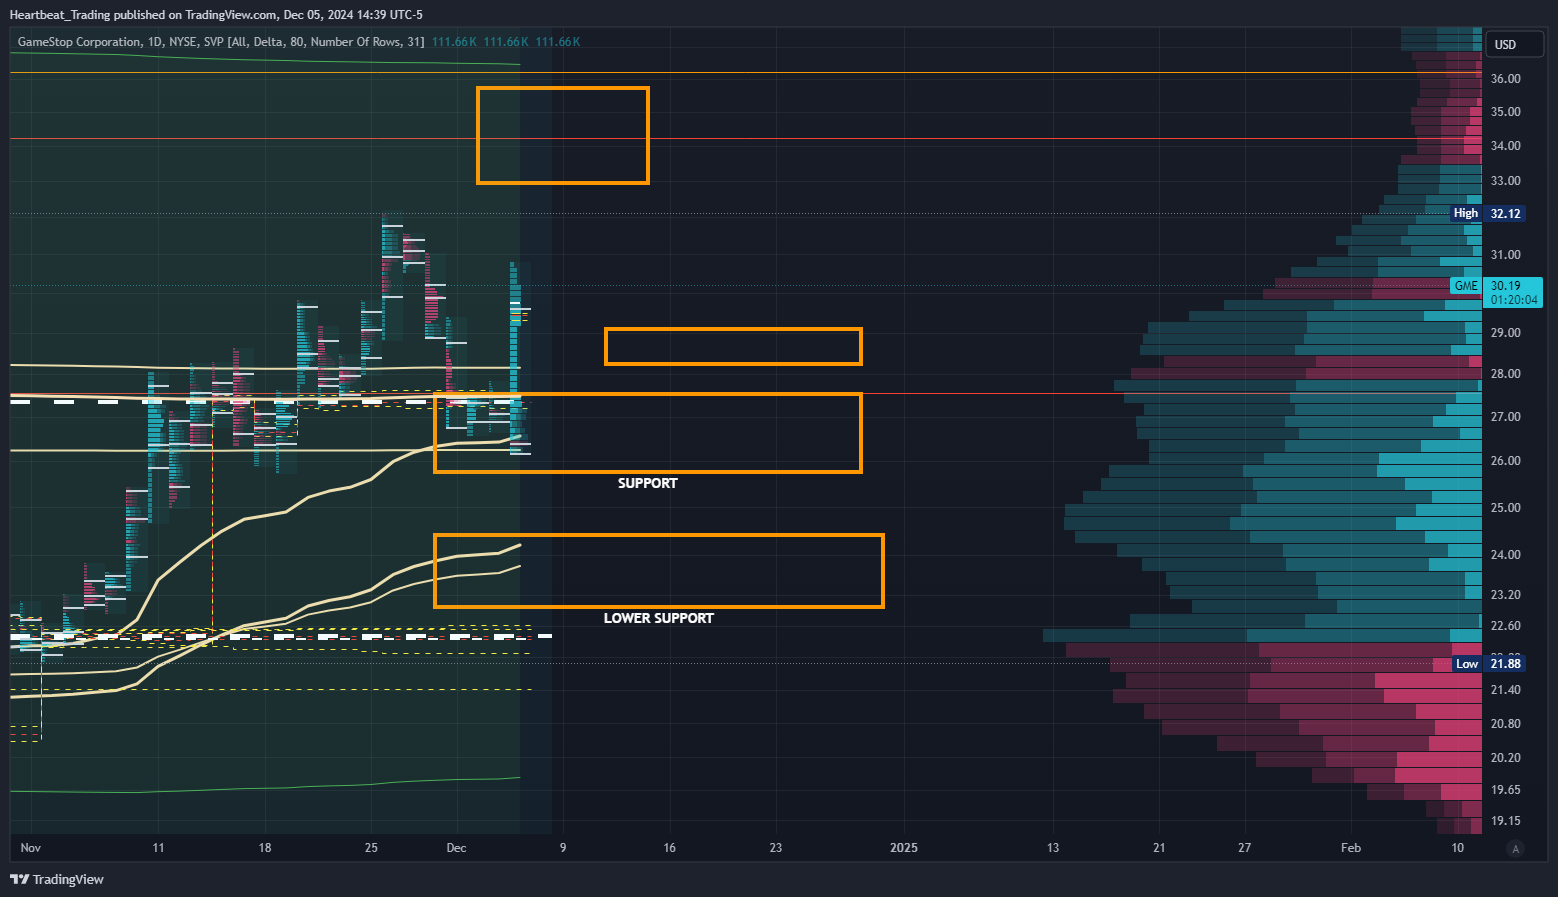Click the Dec date on time axis
The width and height of the screenshot is (1558, 897).
coord(456,848)
